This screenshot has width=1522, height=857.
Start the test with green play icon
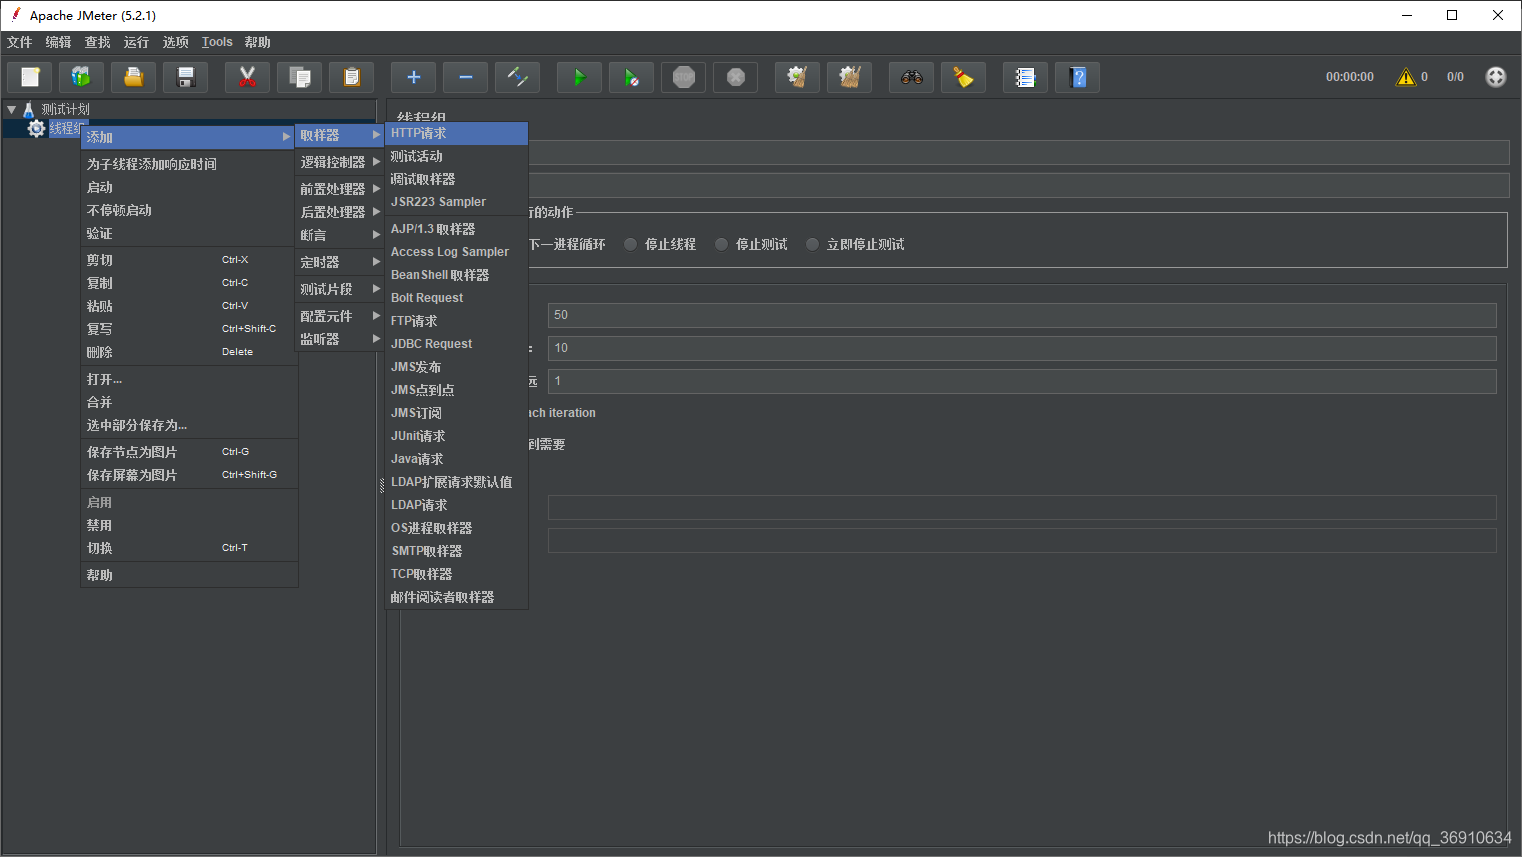point(580,77)
